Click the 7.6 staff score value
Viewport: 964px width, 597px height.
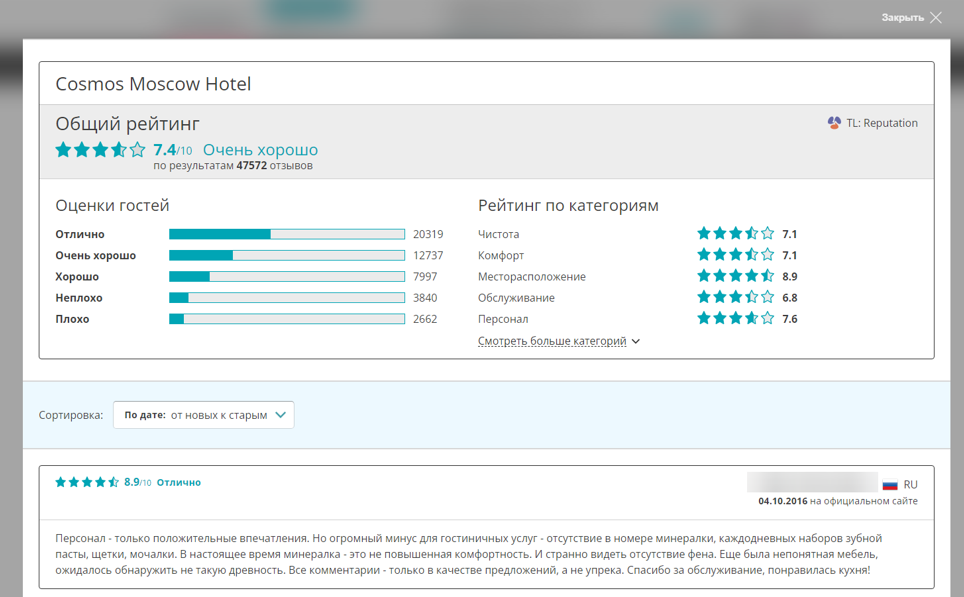point(789,319)
